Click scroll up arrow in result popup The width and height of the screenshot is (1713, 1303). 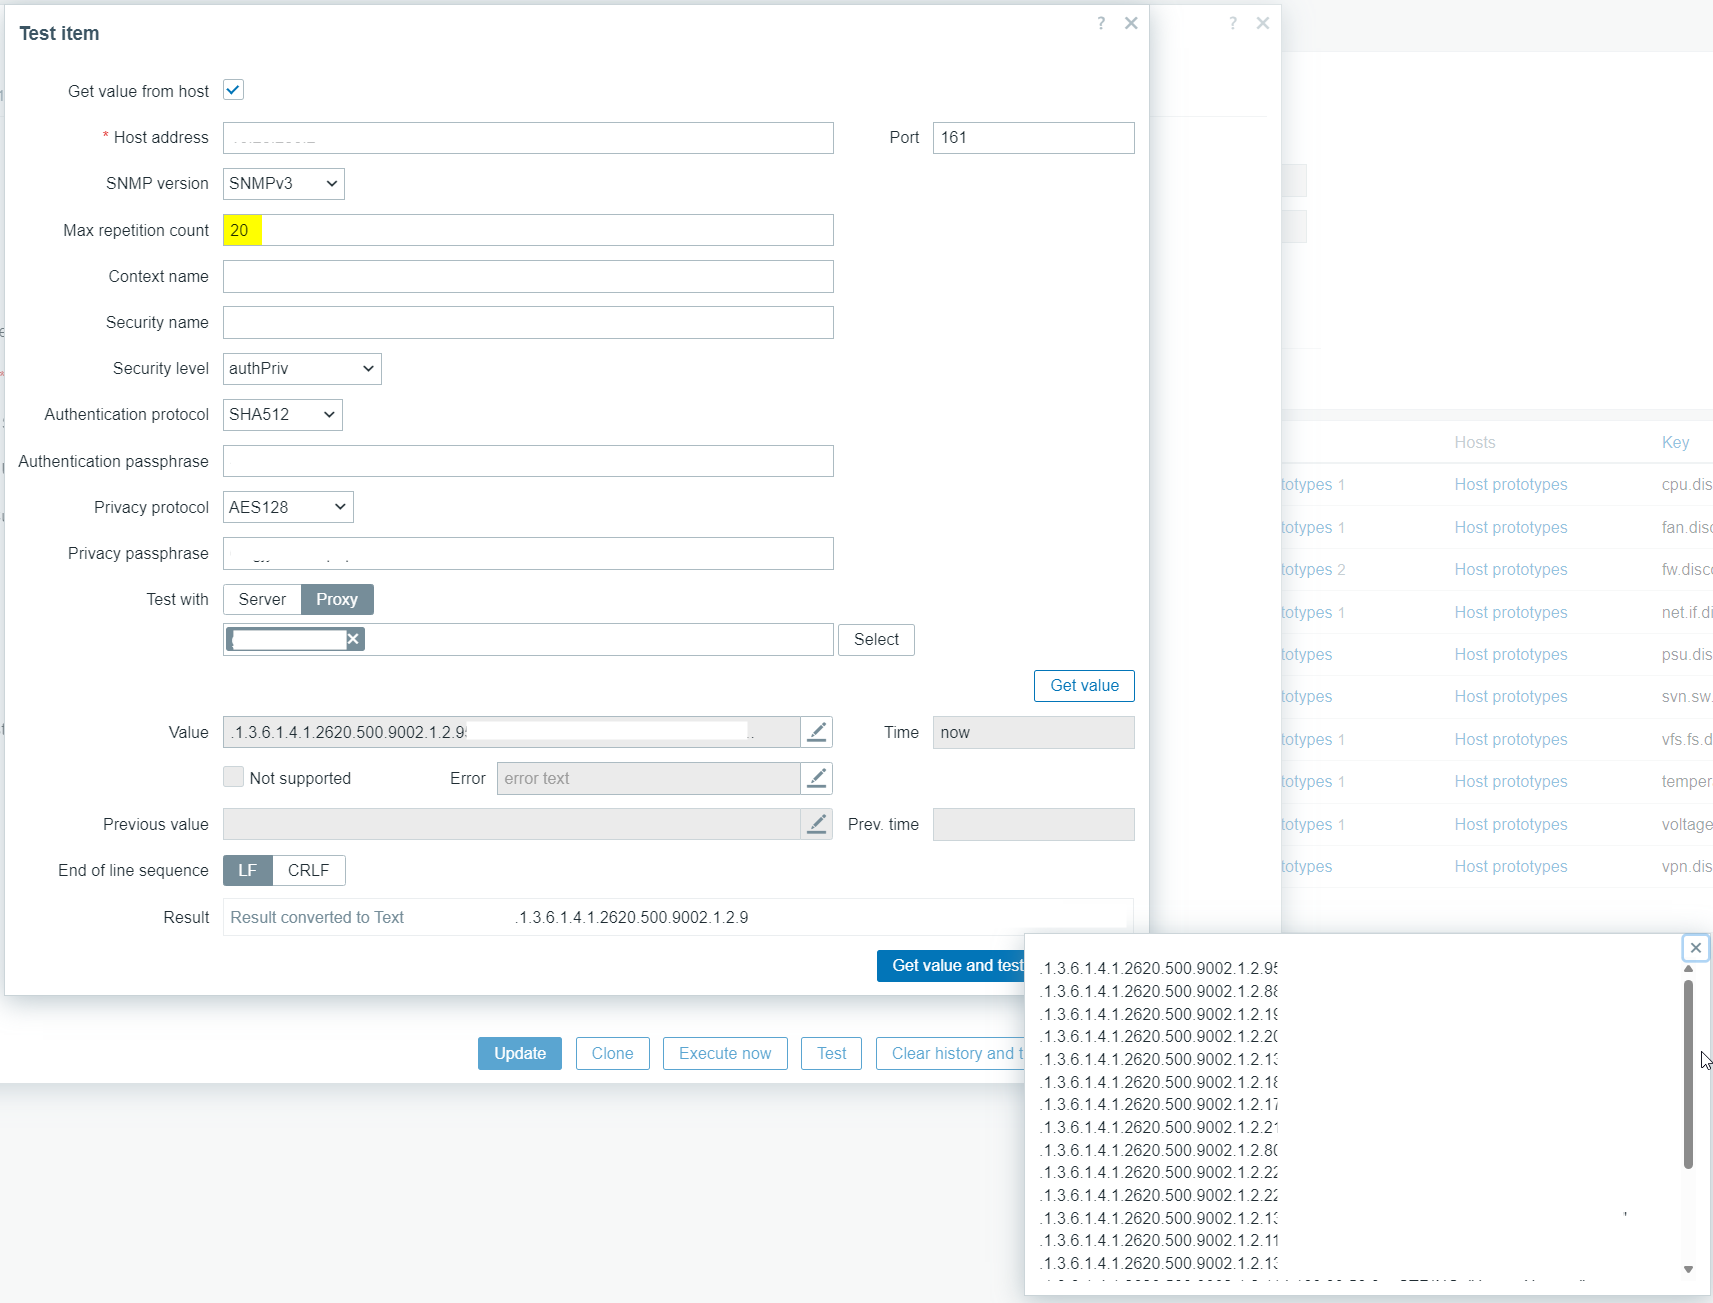pyautogui.click(x=1688, y=969)
